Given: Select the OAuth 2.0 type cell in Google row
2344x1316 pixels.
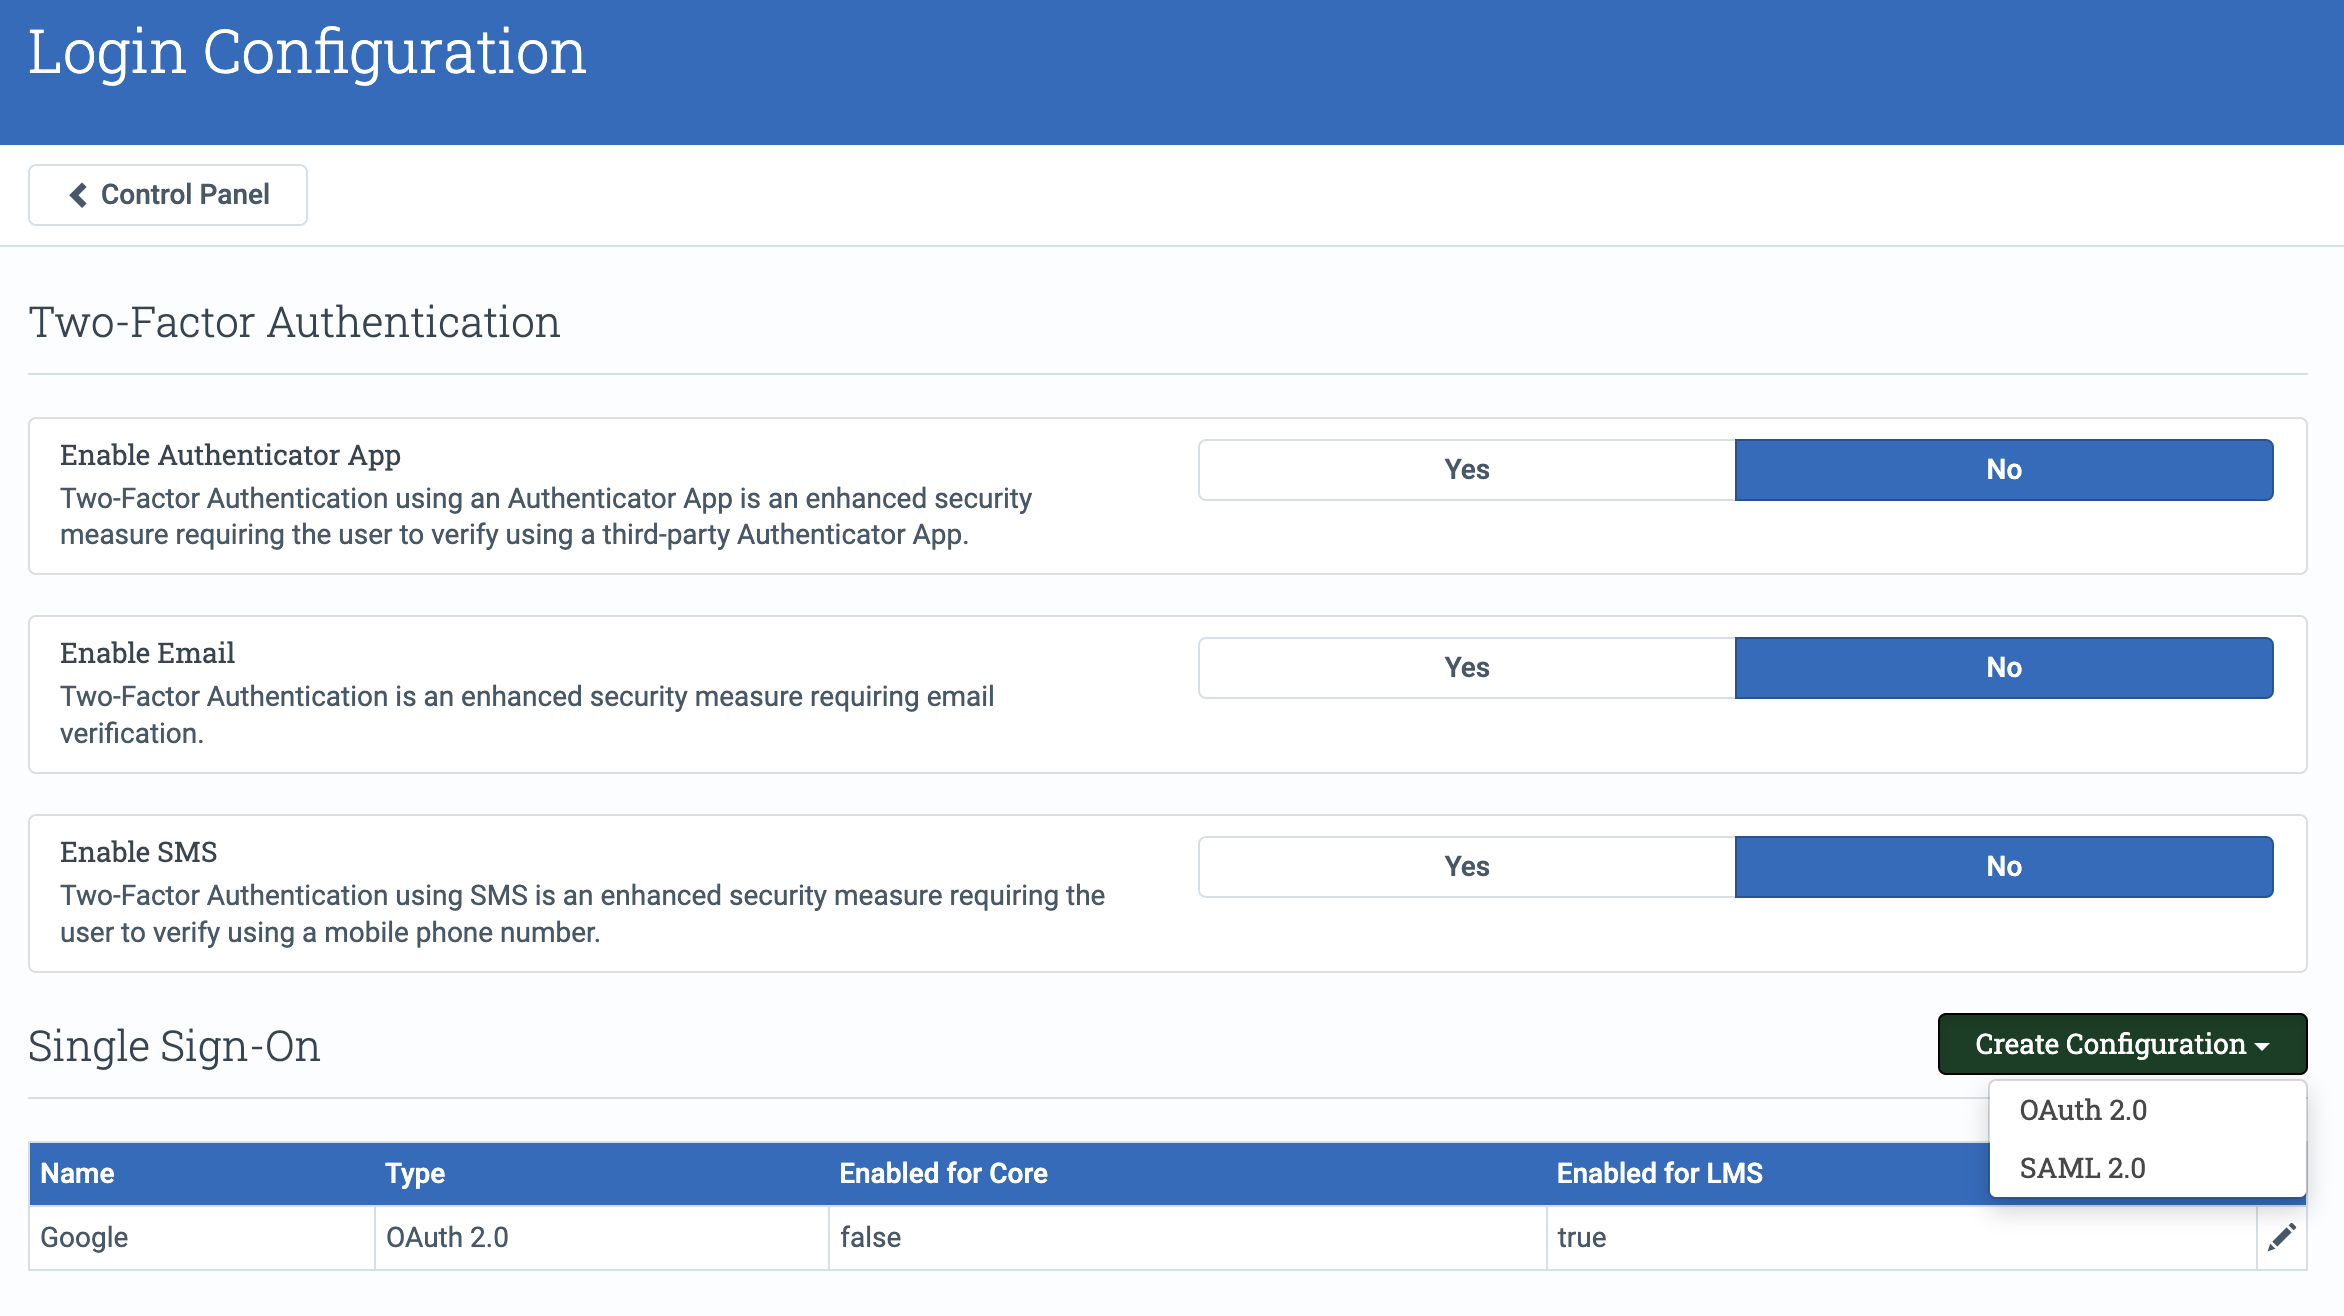Looking at the screenshot, I should click(601, 1238).
